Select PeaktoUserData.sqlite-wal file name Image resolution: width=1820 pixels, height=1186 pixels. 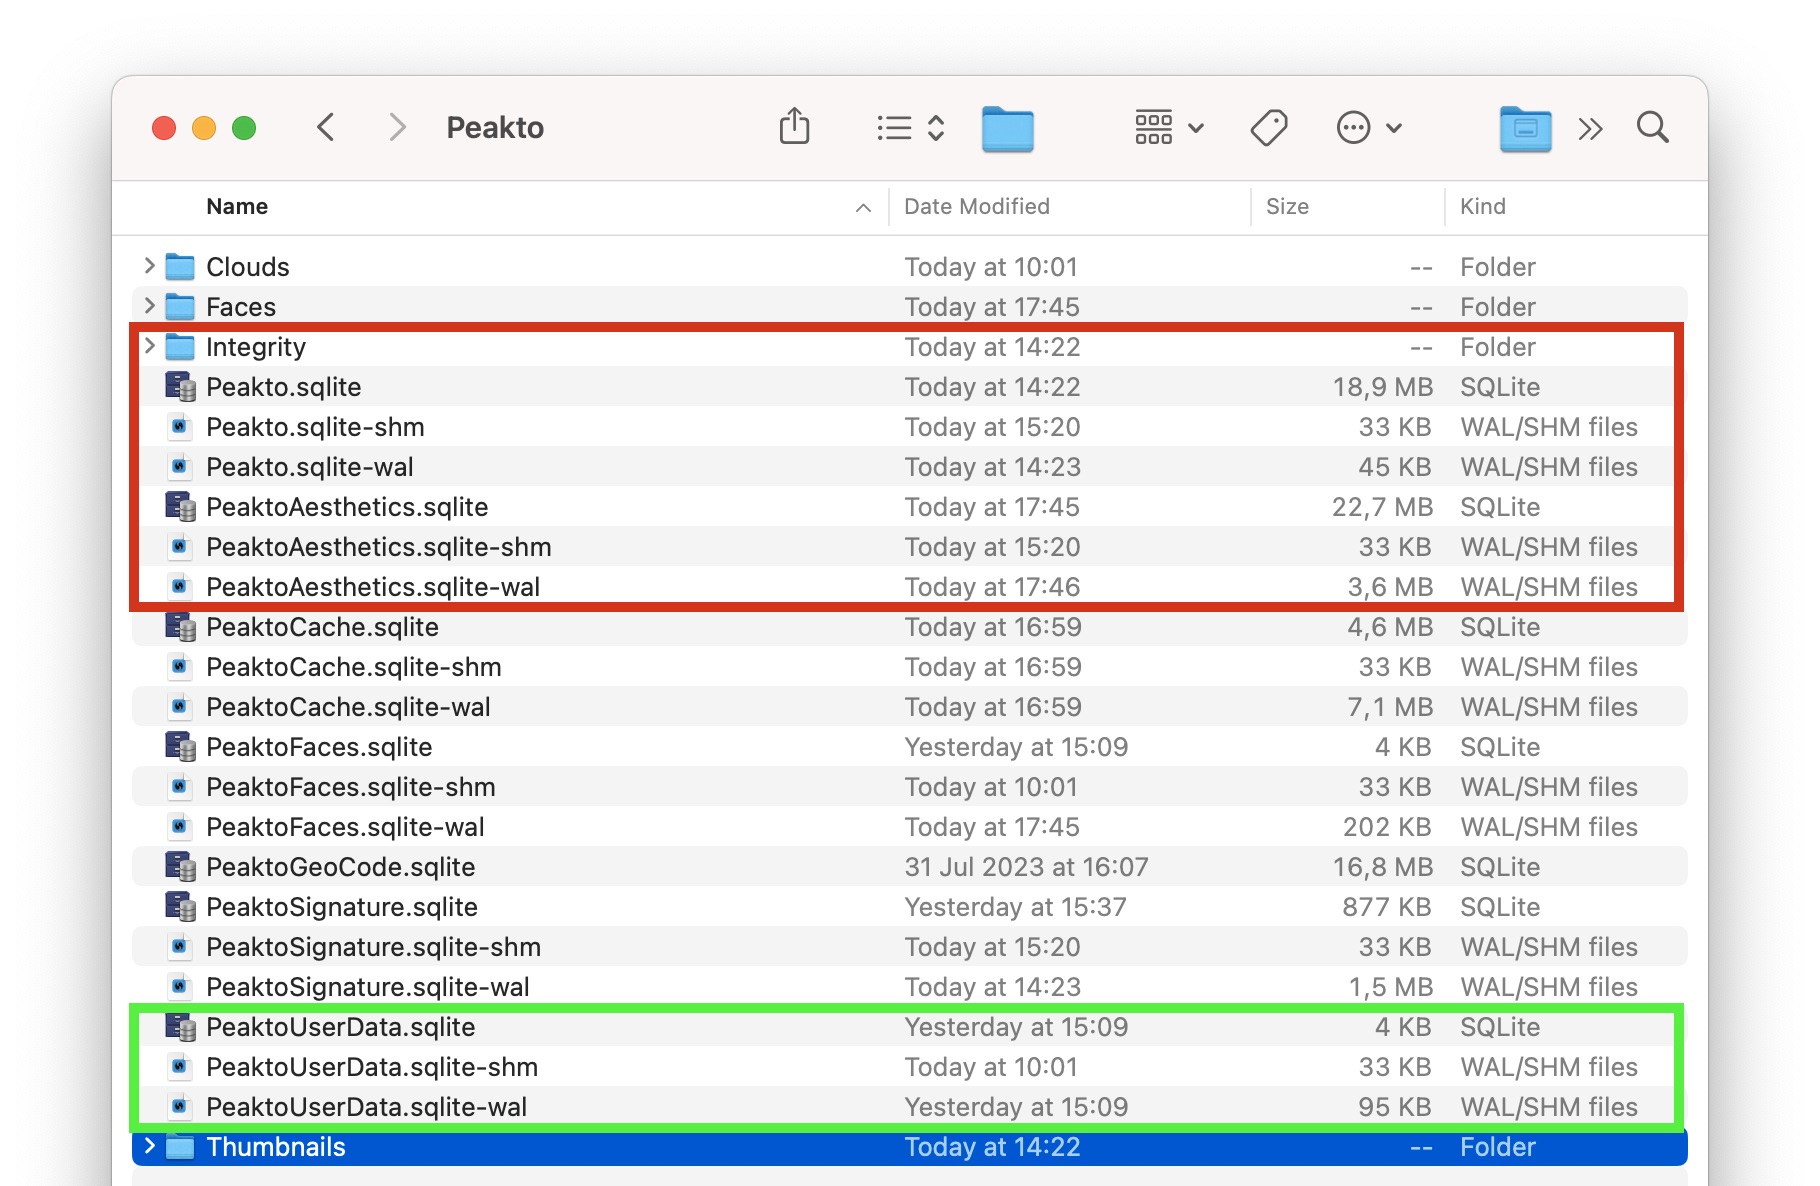366,1107
